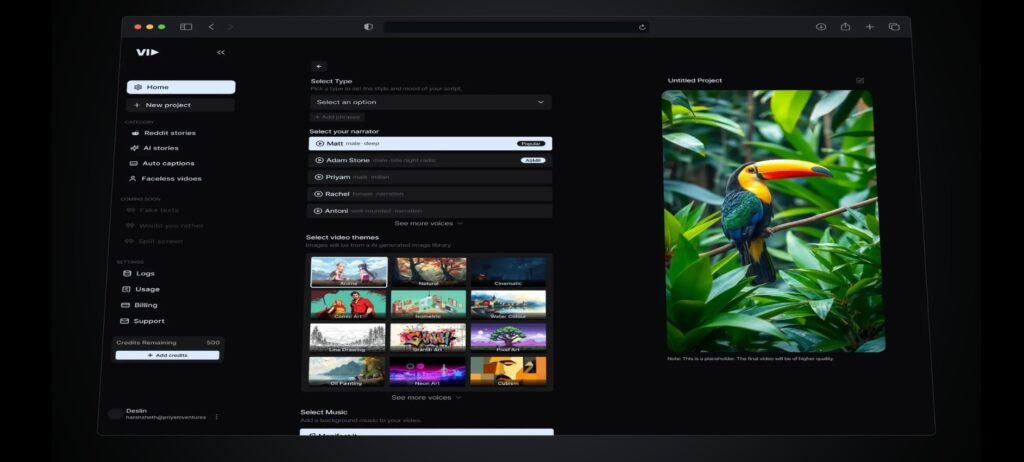The height and width of the screenshot is (462, 1024).
Task: Collapse the app sidebar with double-chevron icon
Action: click(221, 52)
